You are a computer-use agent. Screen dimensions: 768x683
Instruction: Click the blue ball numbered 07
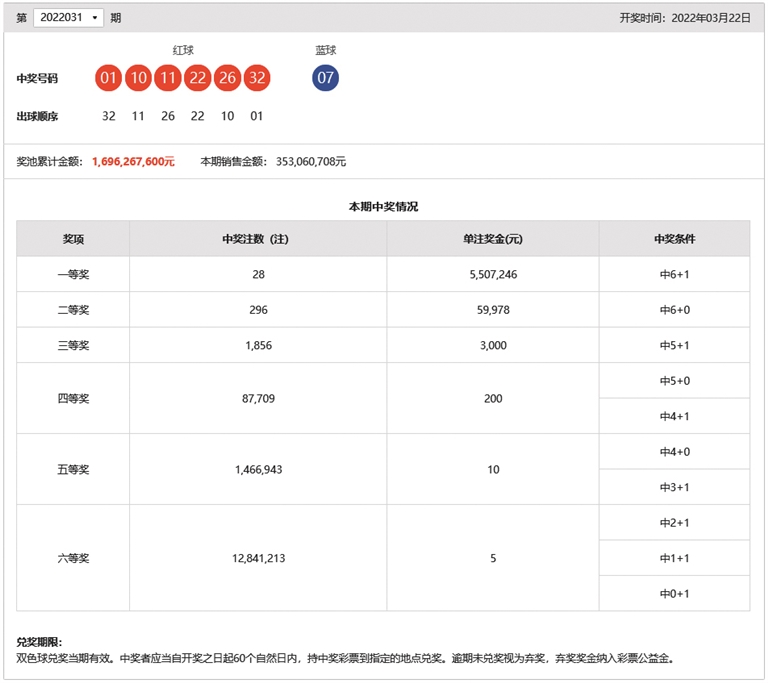click(x=325, y=78)
